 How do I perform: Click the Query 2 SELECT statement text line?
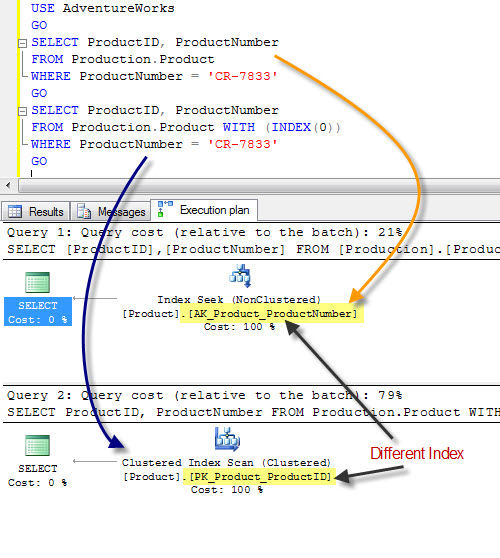tap(253, 412)
